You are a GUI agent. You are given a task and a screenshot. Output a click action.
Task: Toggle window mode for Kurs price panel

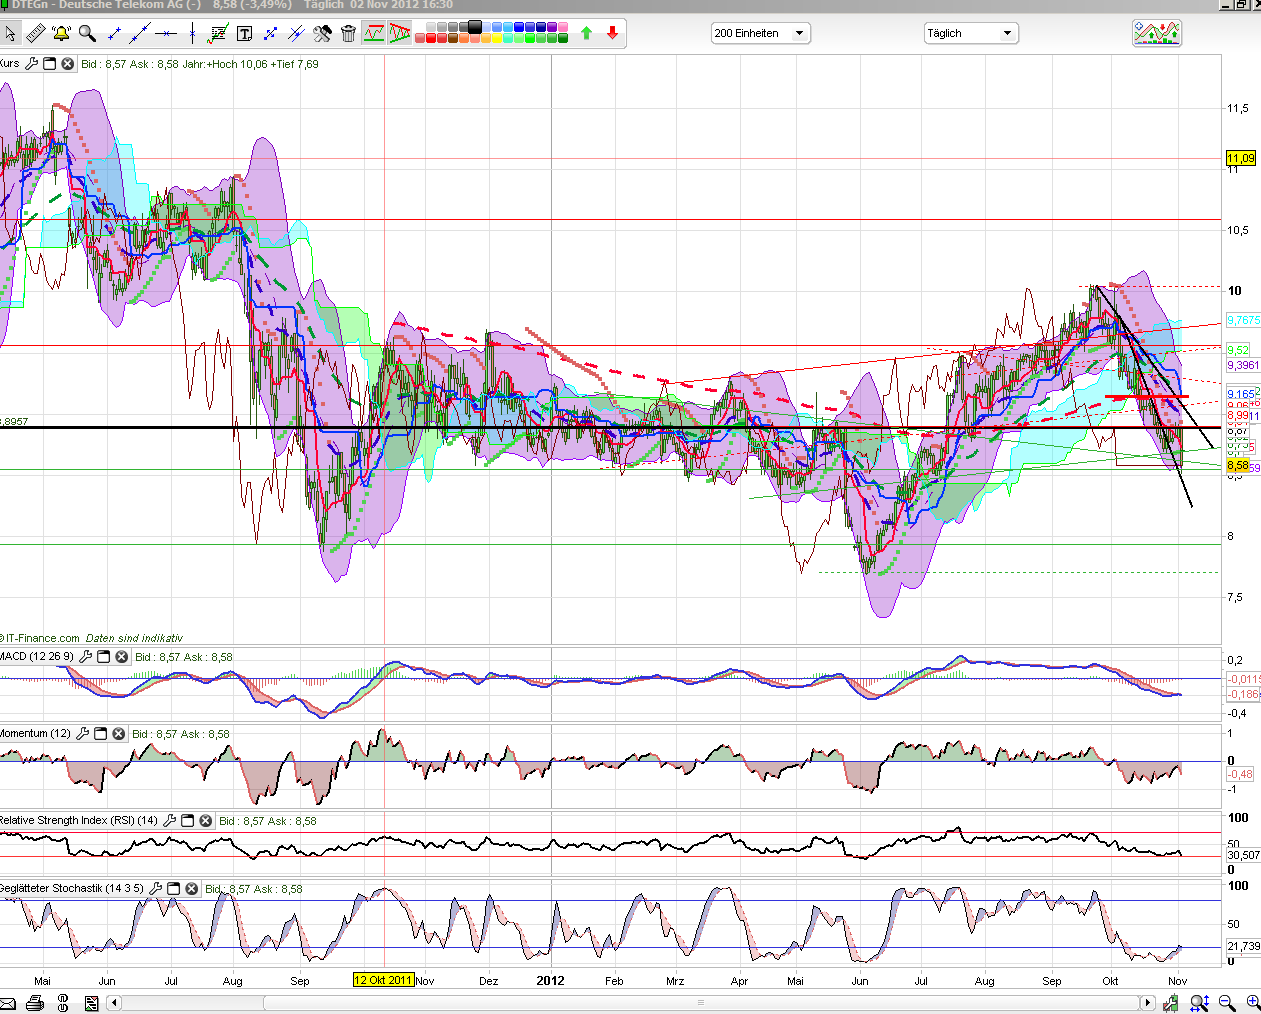coord(49,64)
